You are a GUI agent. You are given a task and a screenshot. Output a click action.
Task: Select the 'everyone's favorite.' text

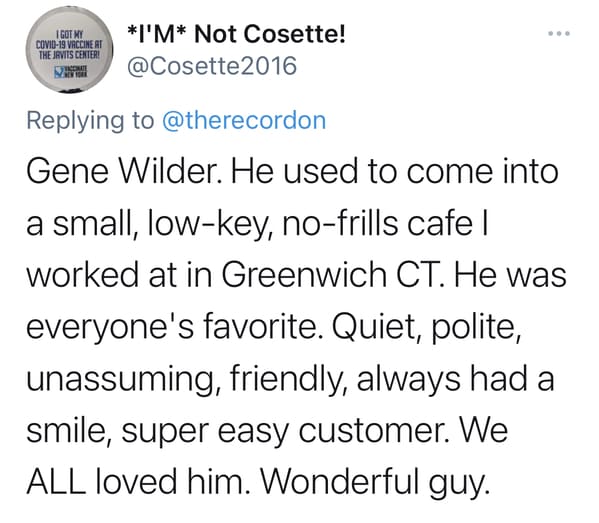tap(172, 327)
